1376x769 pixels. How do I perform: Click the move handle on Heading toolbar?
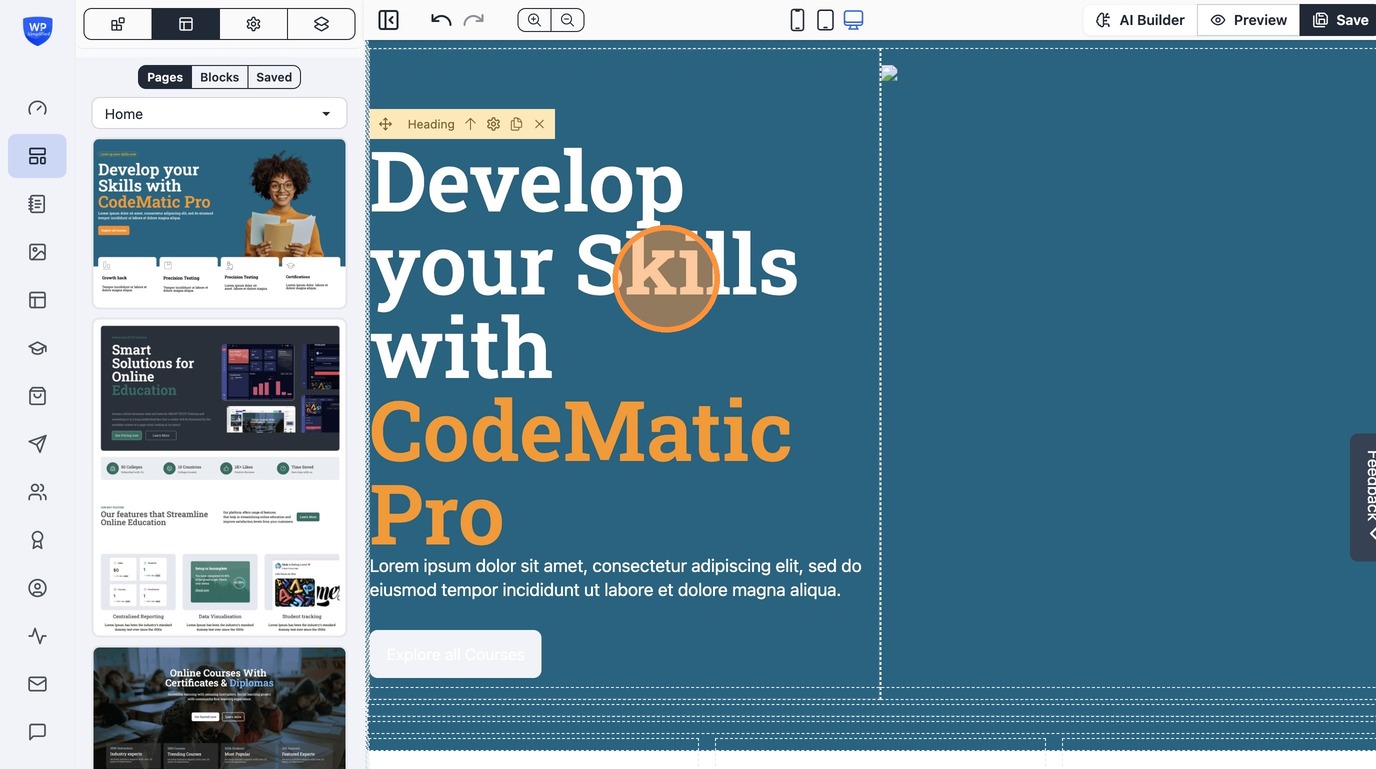tap(385, 124)
